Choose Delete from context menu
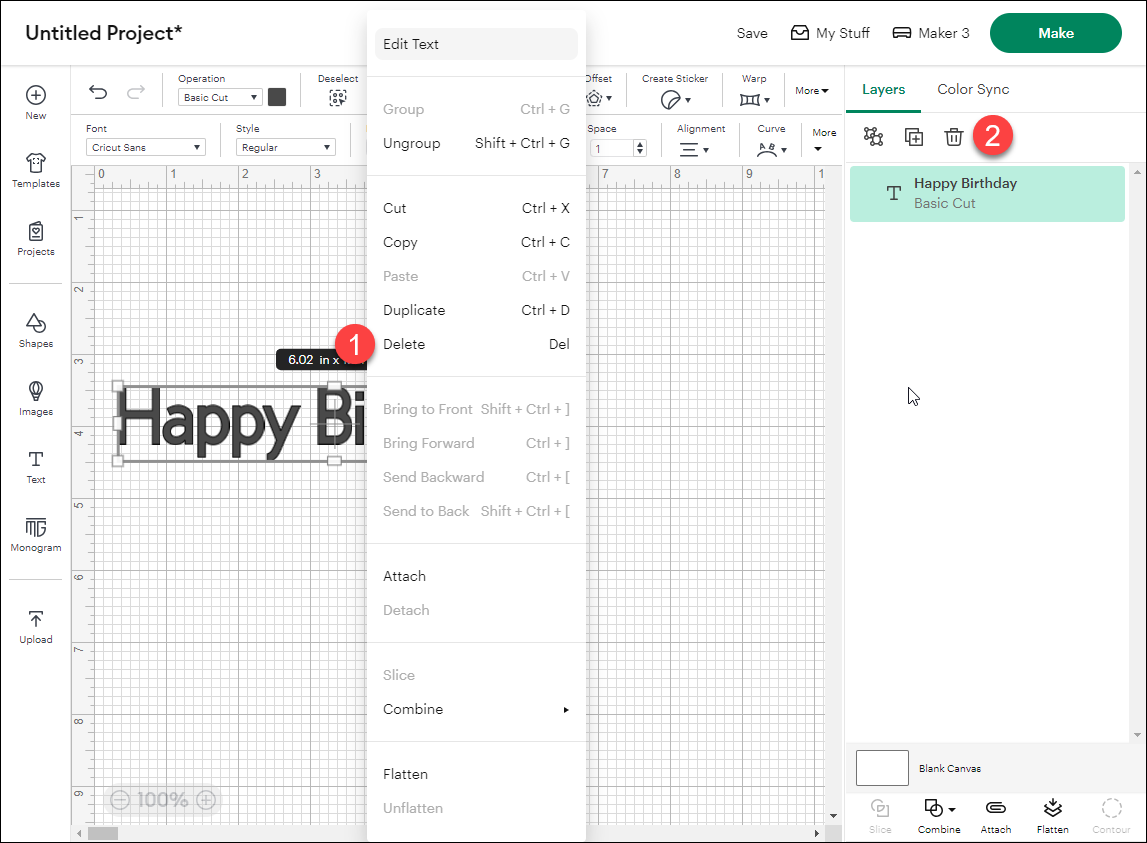The image size is (1147, 843). [476, 344]
